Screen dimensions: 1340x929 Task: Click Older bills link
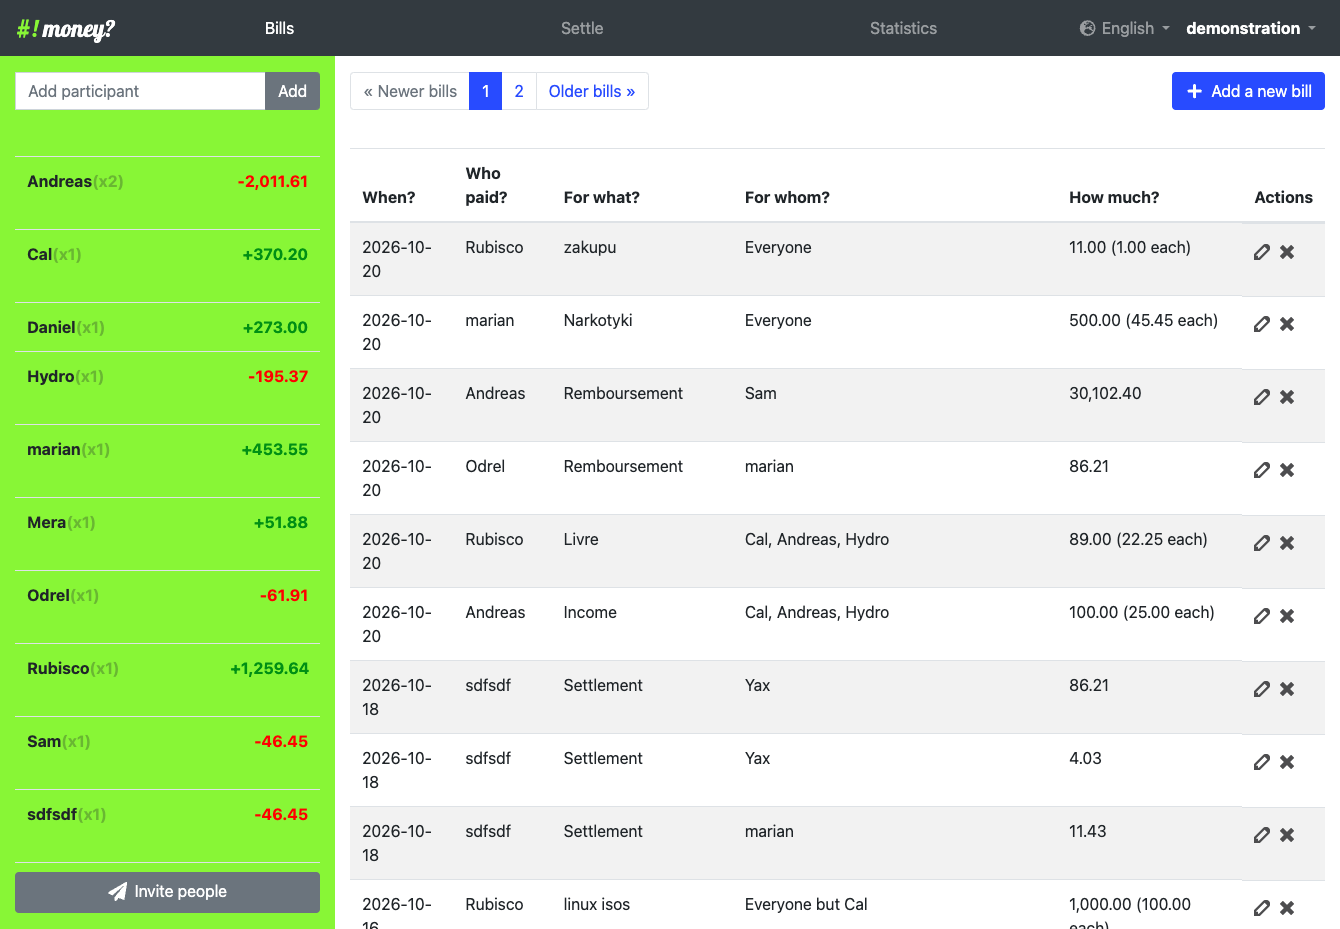(x=592, y=91)
